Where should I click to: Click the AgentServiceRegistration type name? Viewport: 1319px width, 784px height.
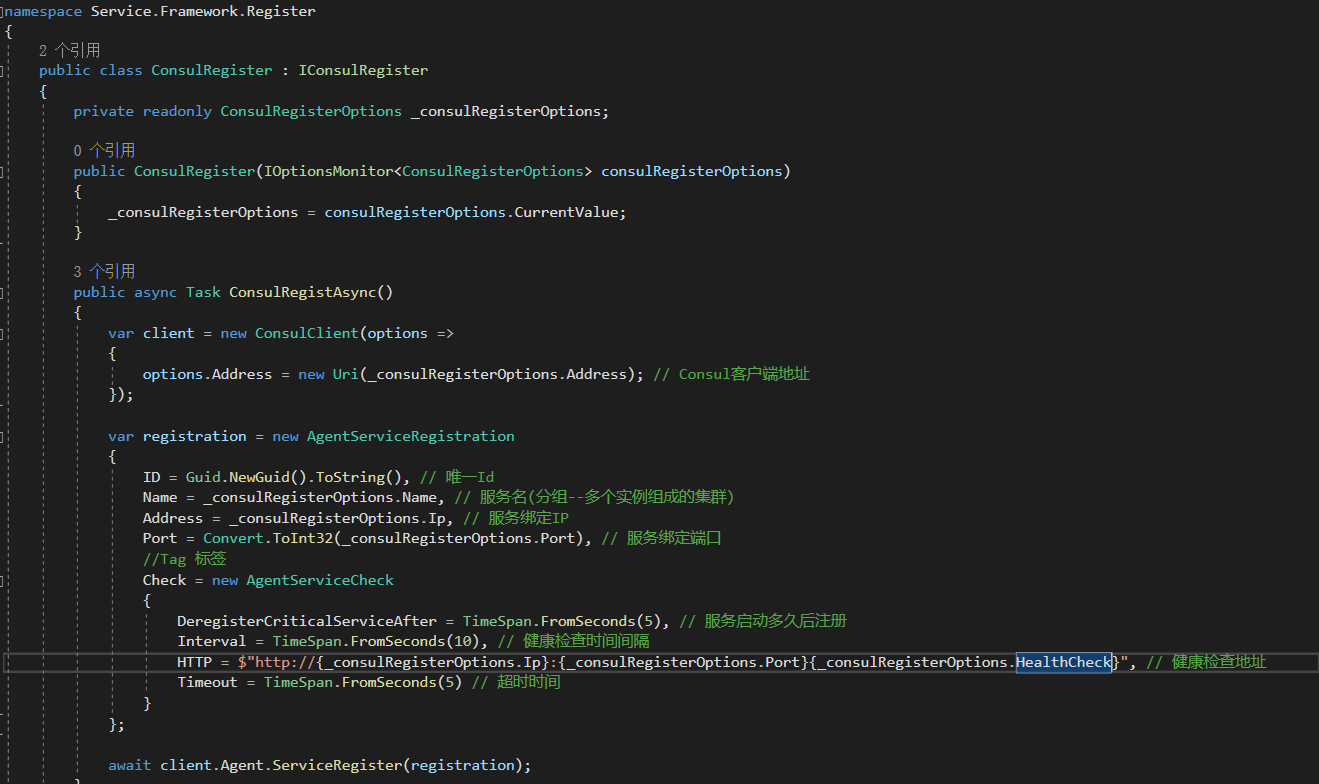[410, 435]
